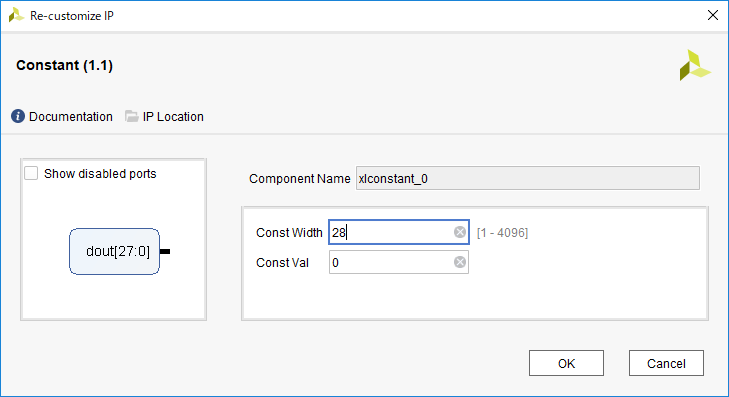Open the Documentation link

click(x=71, y=117)
